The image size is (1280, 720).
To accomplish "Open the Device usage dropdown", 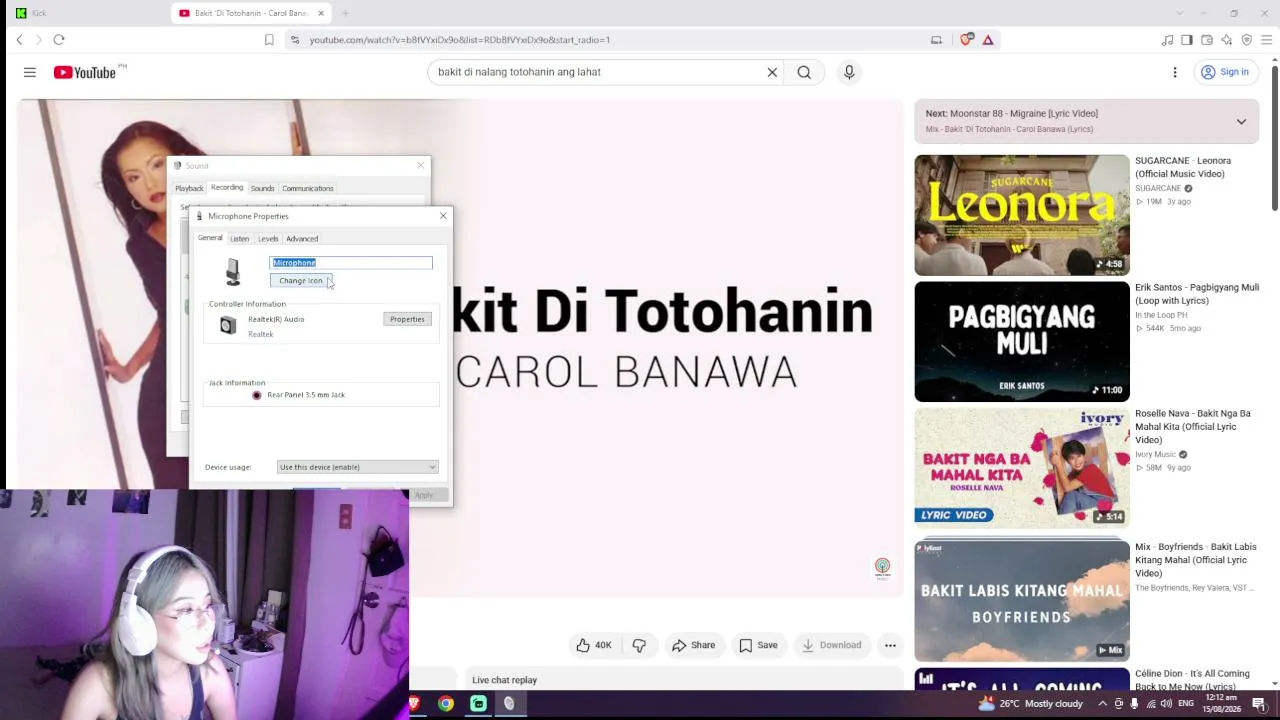I will tap(357, 467).
